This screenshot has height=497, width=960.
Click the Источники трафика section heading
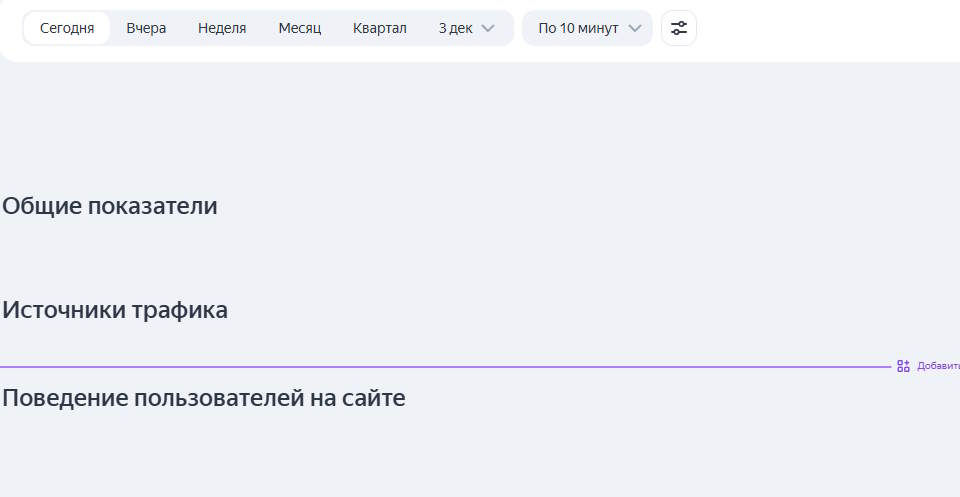(115, 310)
